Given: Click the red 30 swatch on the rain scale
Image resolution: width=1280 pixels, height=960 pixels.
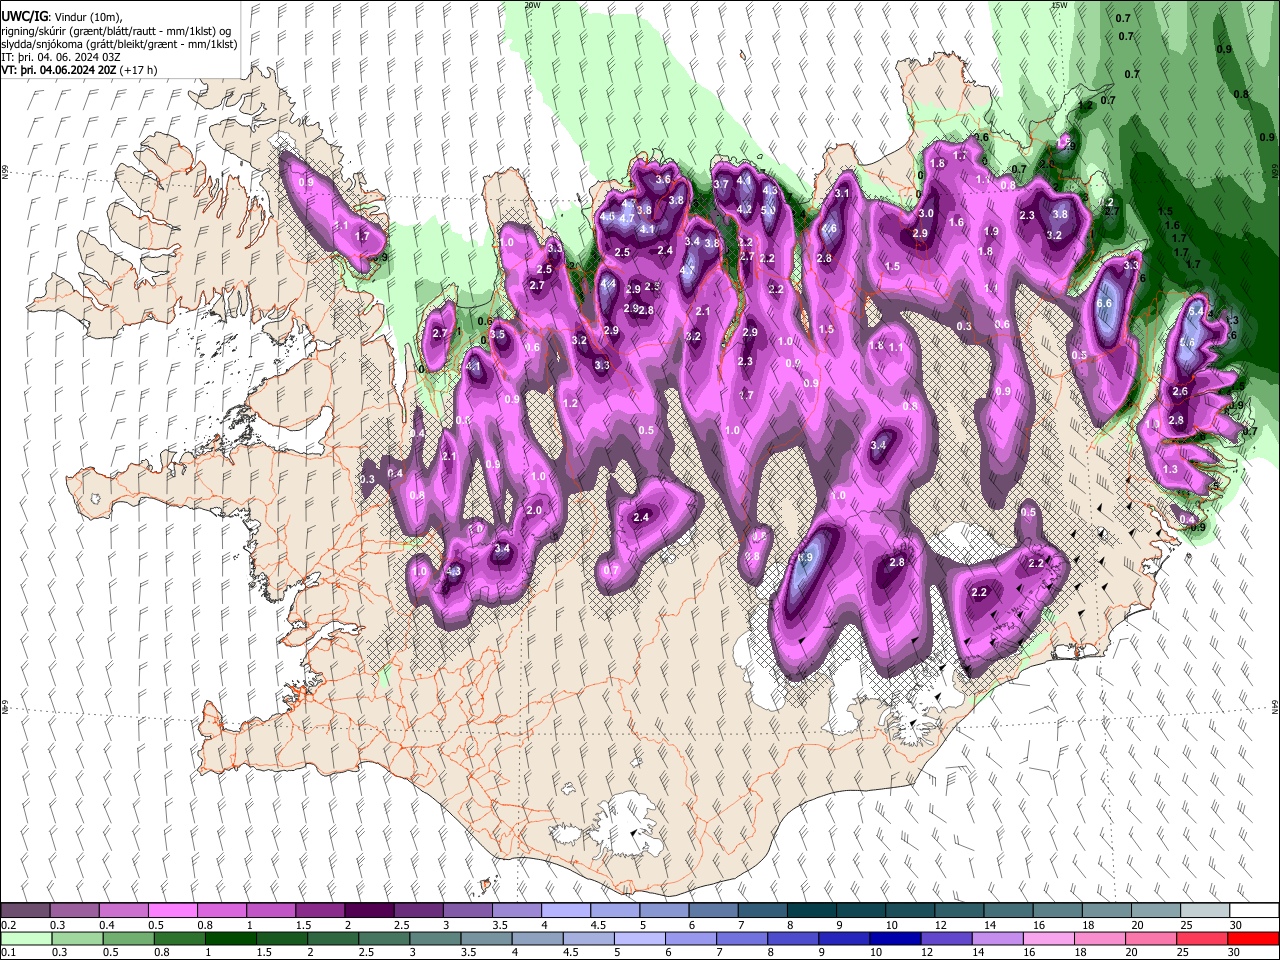Looking at the screenshot, I should tap(1254, 938).
